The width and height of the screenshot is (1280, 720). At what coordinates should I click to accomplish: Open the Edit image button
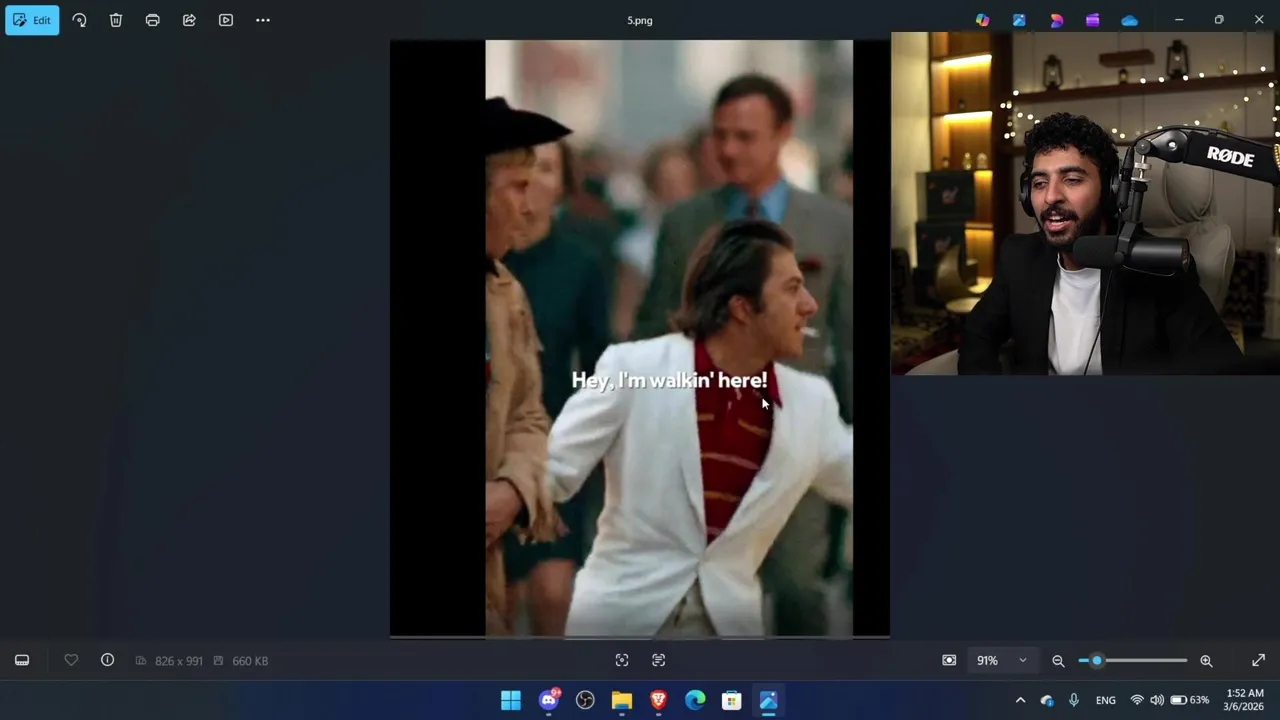[x=32, y=20]
